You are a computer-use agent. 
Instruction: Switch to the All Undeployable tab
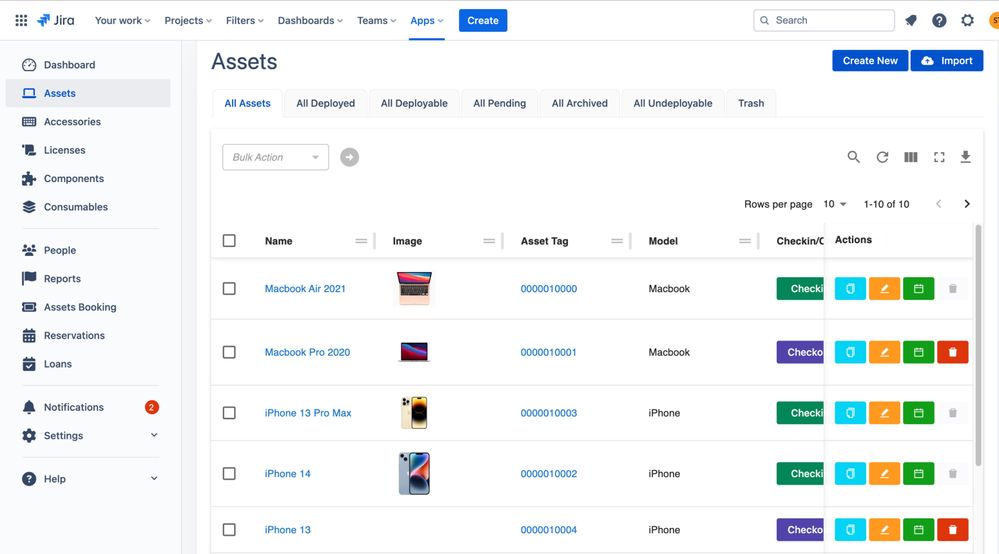[673, 103]
